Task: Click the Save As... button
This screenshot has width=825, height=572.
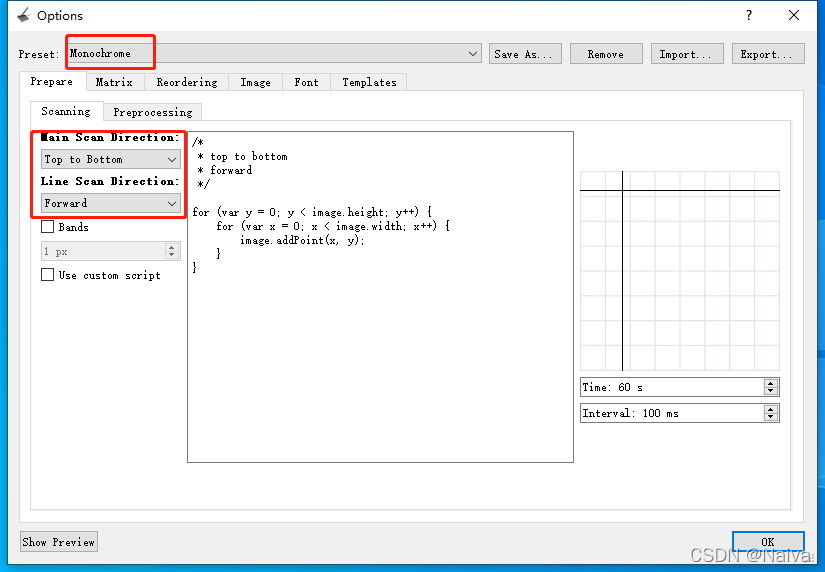Action: (525, 54)
